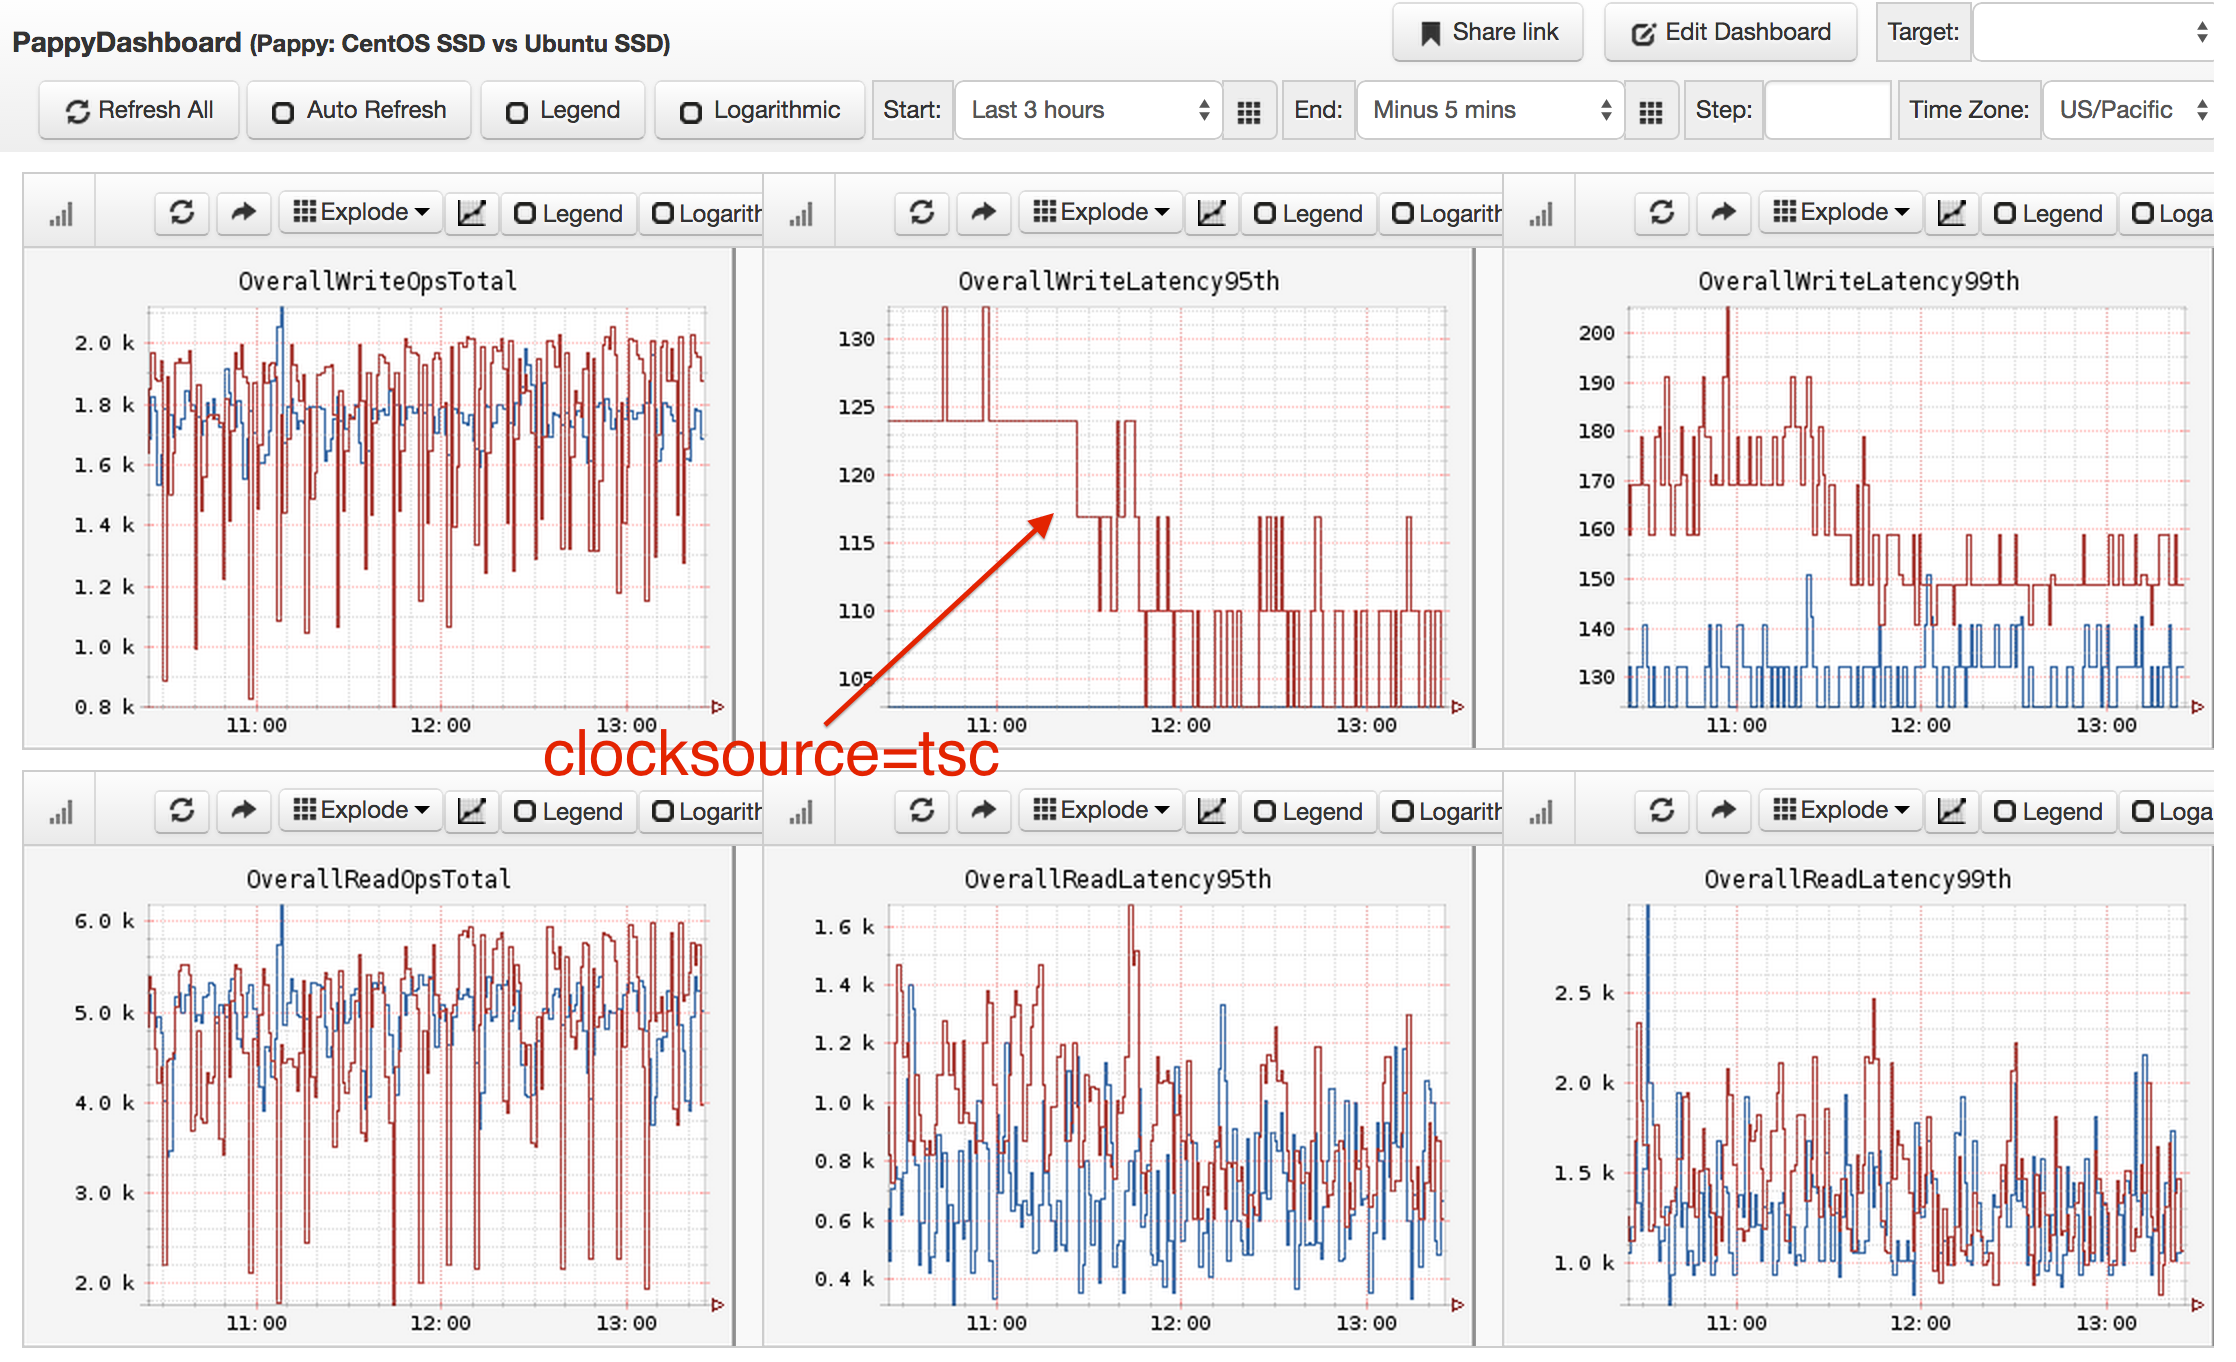Image resolution: width=2236 pixels, height=1362 pixels.
Task: Click the Share link button
Action: (1488, 32)
